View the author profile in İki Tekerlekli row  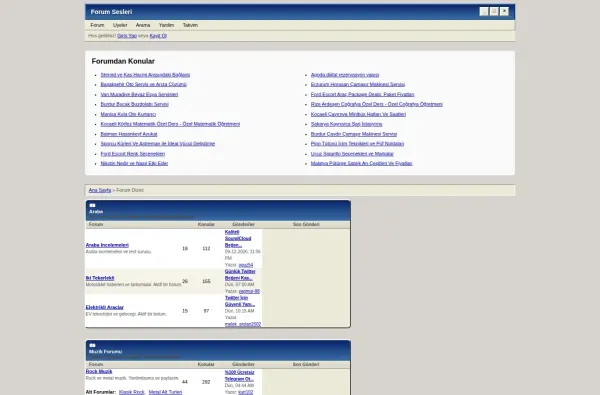[x=249, y=291]
